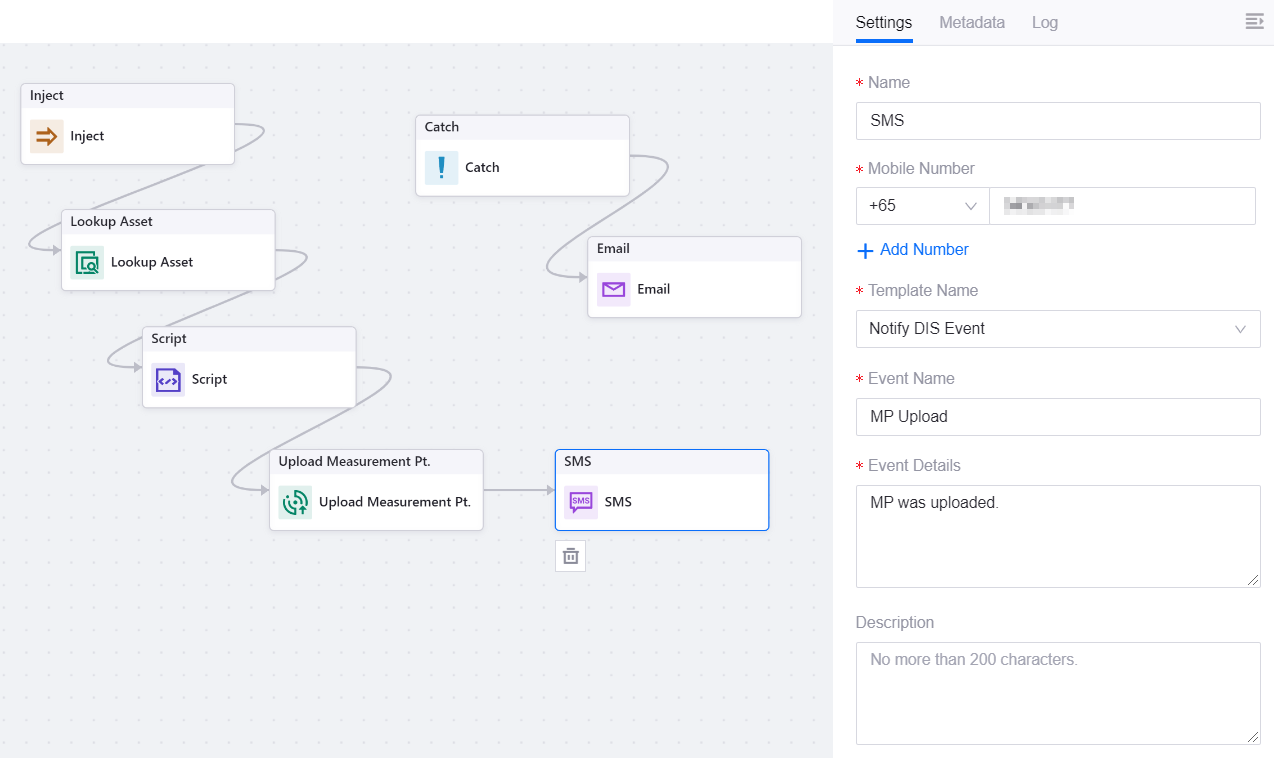Delete the SMS node with trash icon
The width and height of the screenshot is (1274, 758).
pyautogui.click(x=570, y=556)
